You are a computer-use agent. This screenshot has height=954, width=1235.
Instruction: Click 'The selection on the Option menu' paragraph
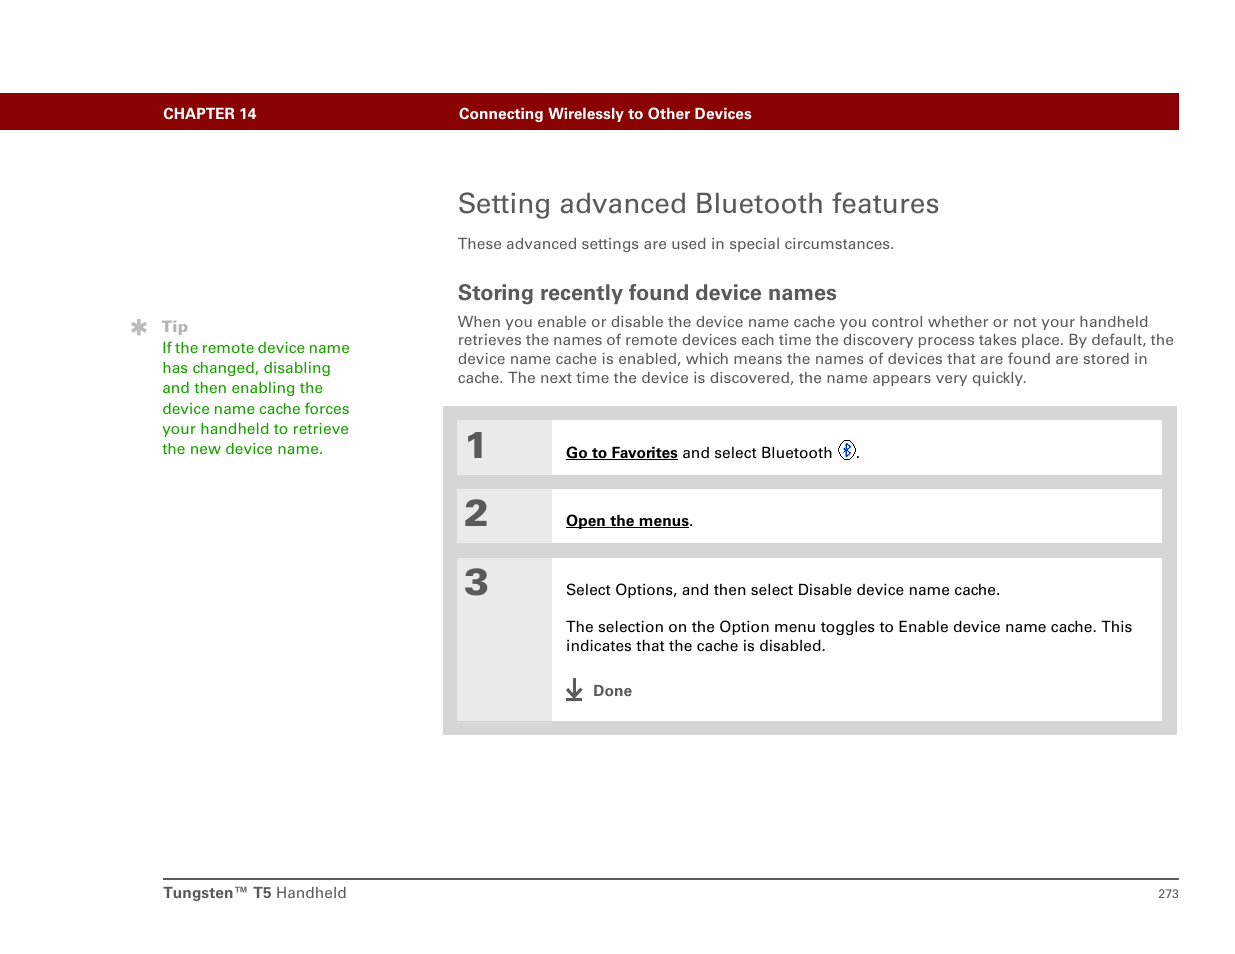pos(849,636)
